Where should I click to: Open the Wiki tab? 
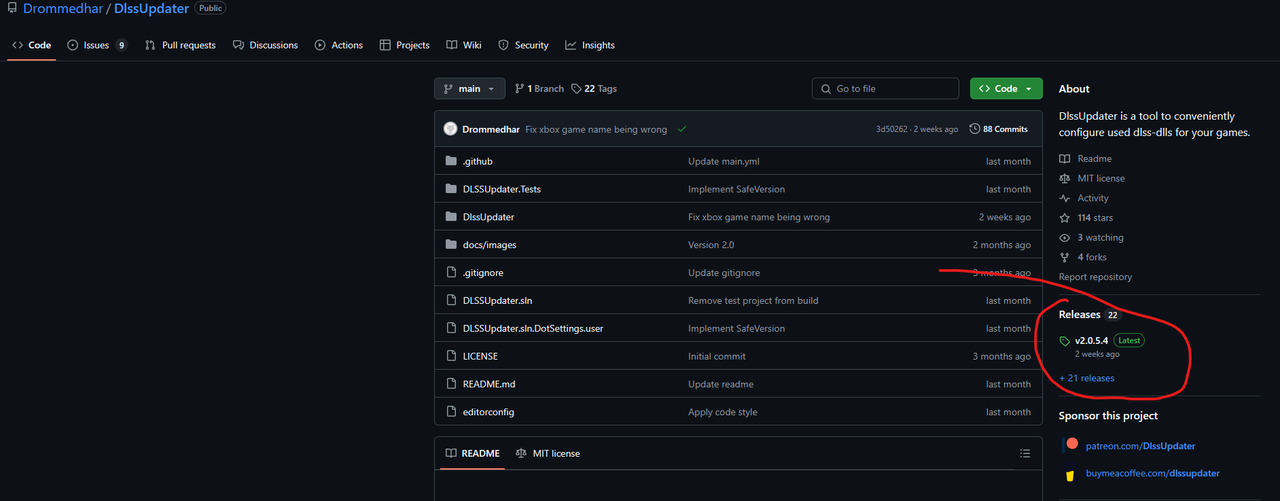(x=464, y=45)
